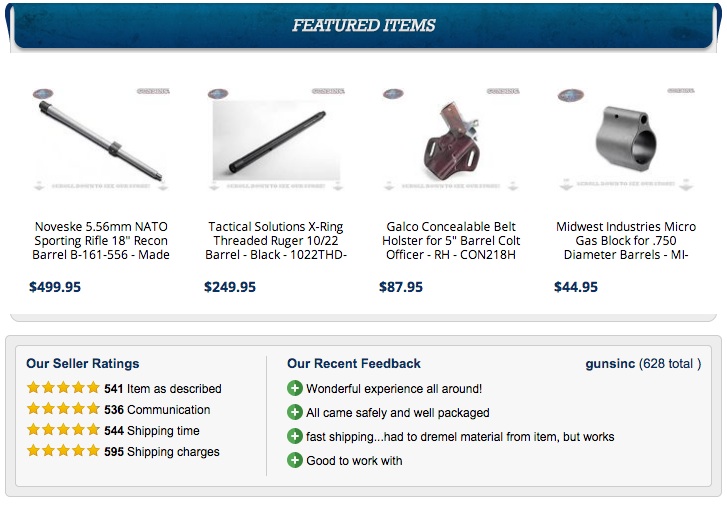Viewport: 727px width, 509px height.
Task: Click the Midwest Industries Micro Gas Block title
Action: (x=626, y=241)
